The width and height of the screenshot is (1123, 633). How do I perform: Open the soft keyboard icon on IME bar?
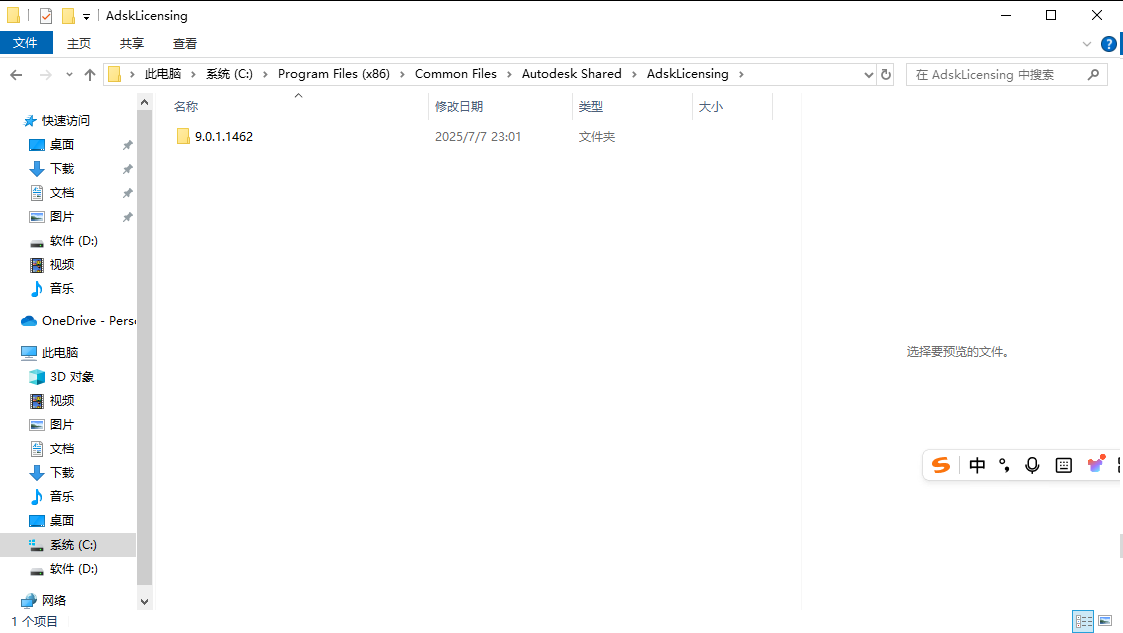pyautogui.click(x=1064, y=465)
